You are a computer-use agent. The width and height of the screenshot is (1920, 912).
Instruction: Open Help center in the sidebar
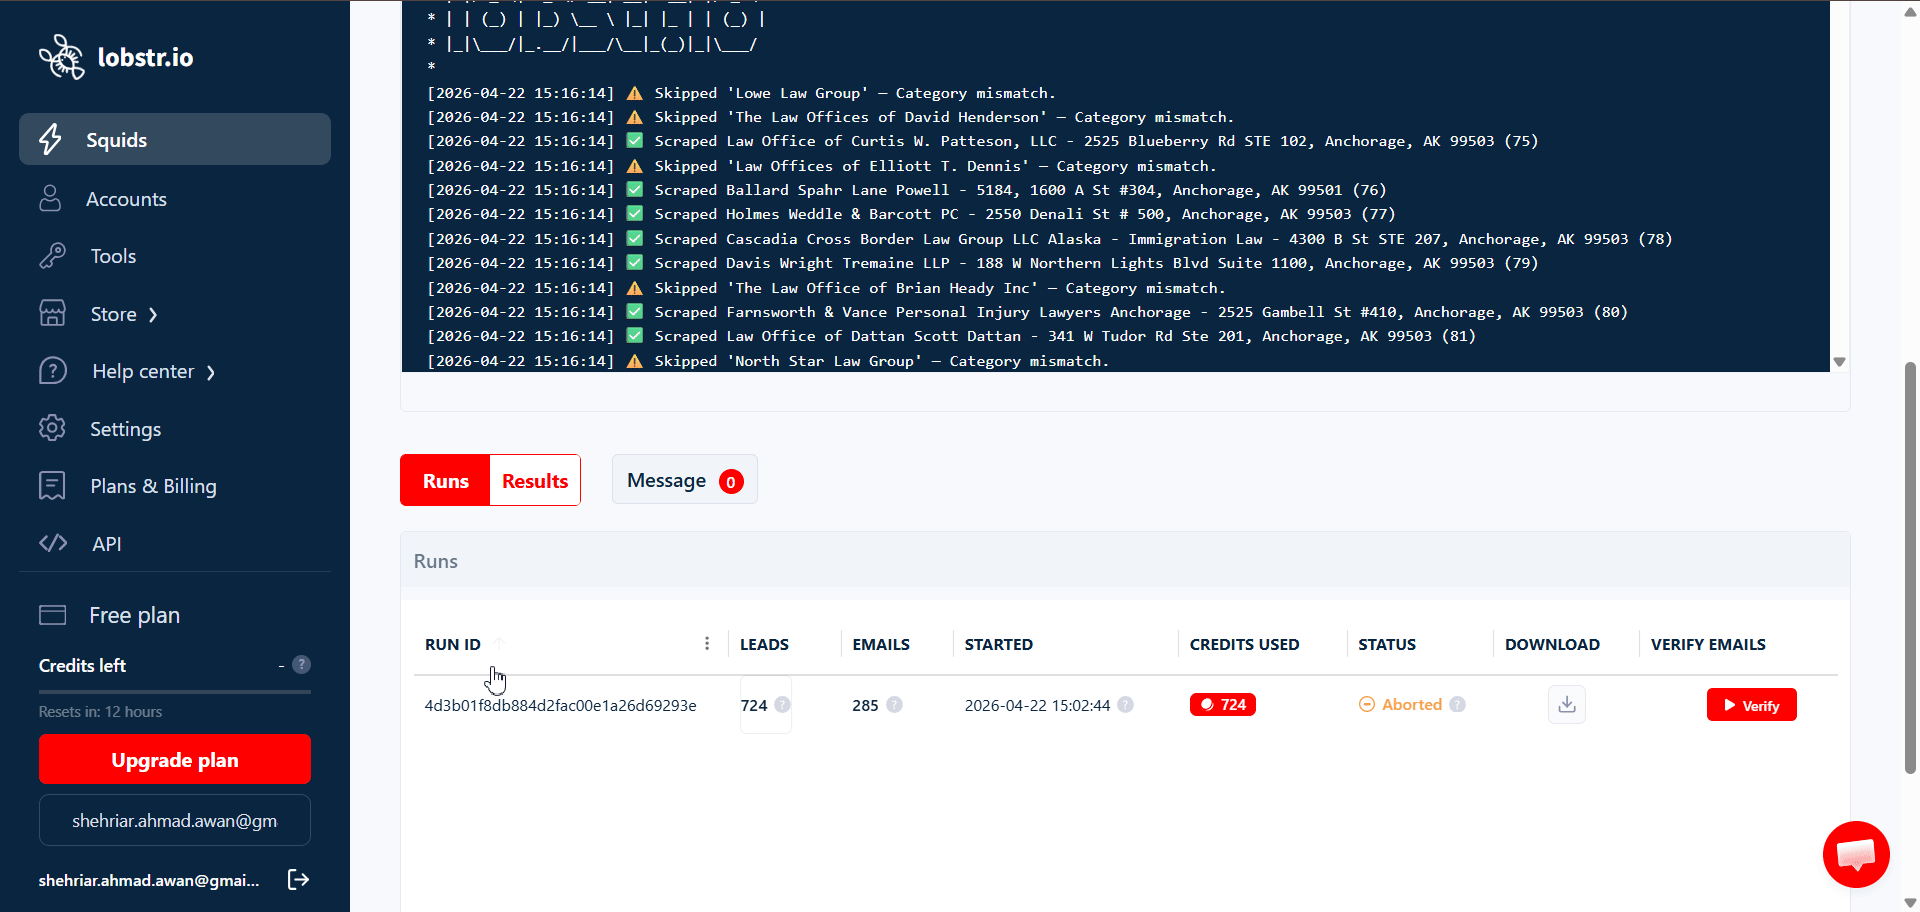[x=143, y=371]
